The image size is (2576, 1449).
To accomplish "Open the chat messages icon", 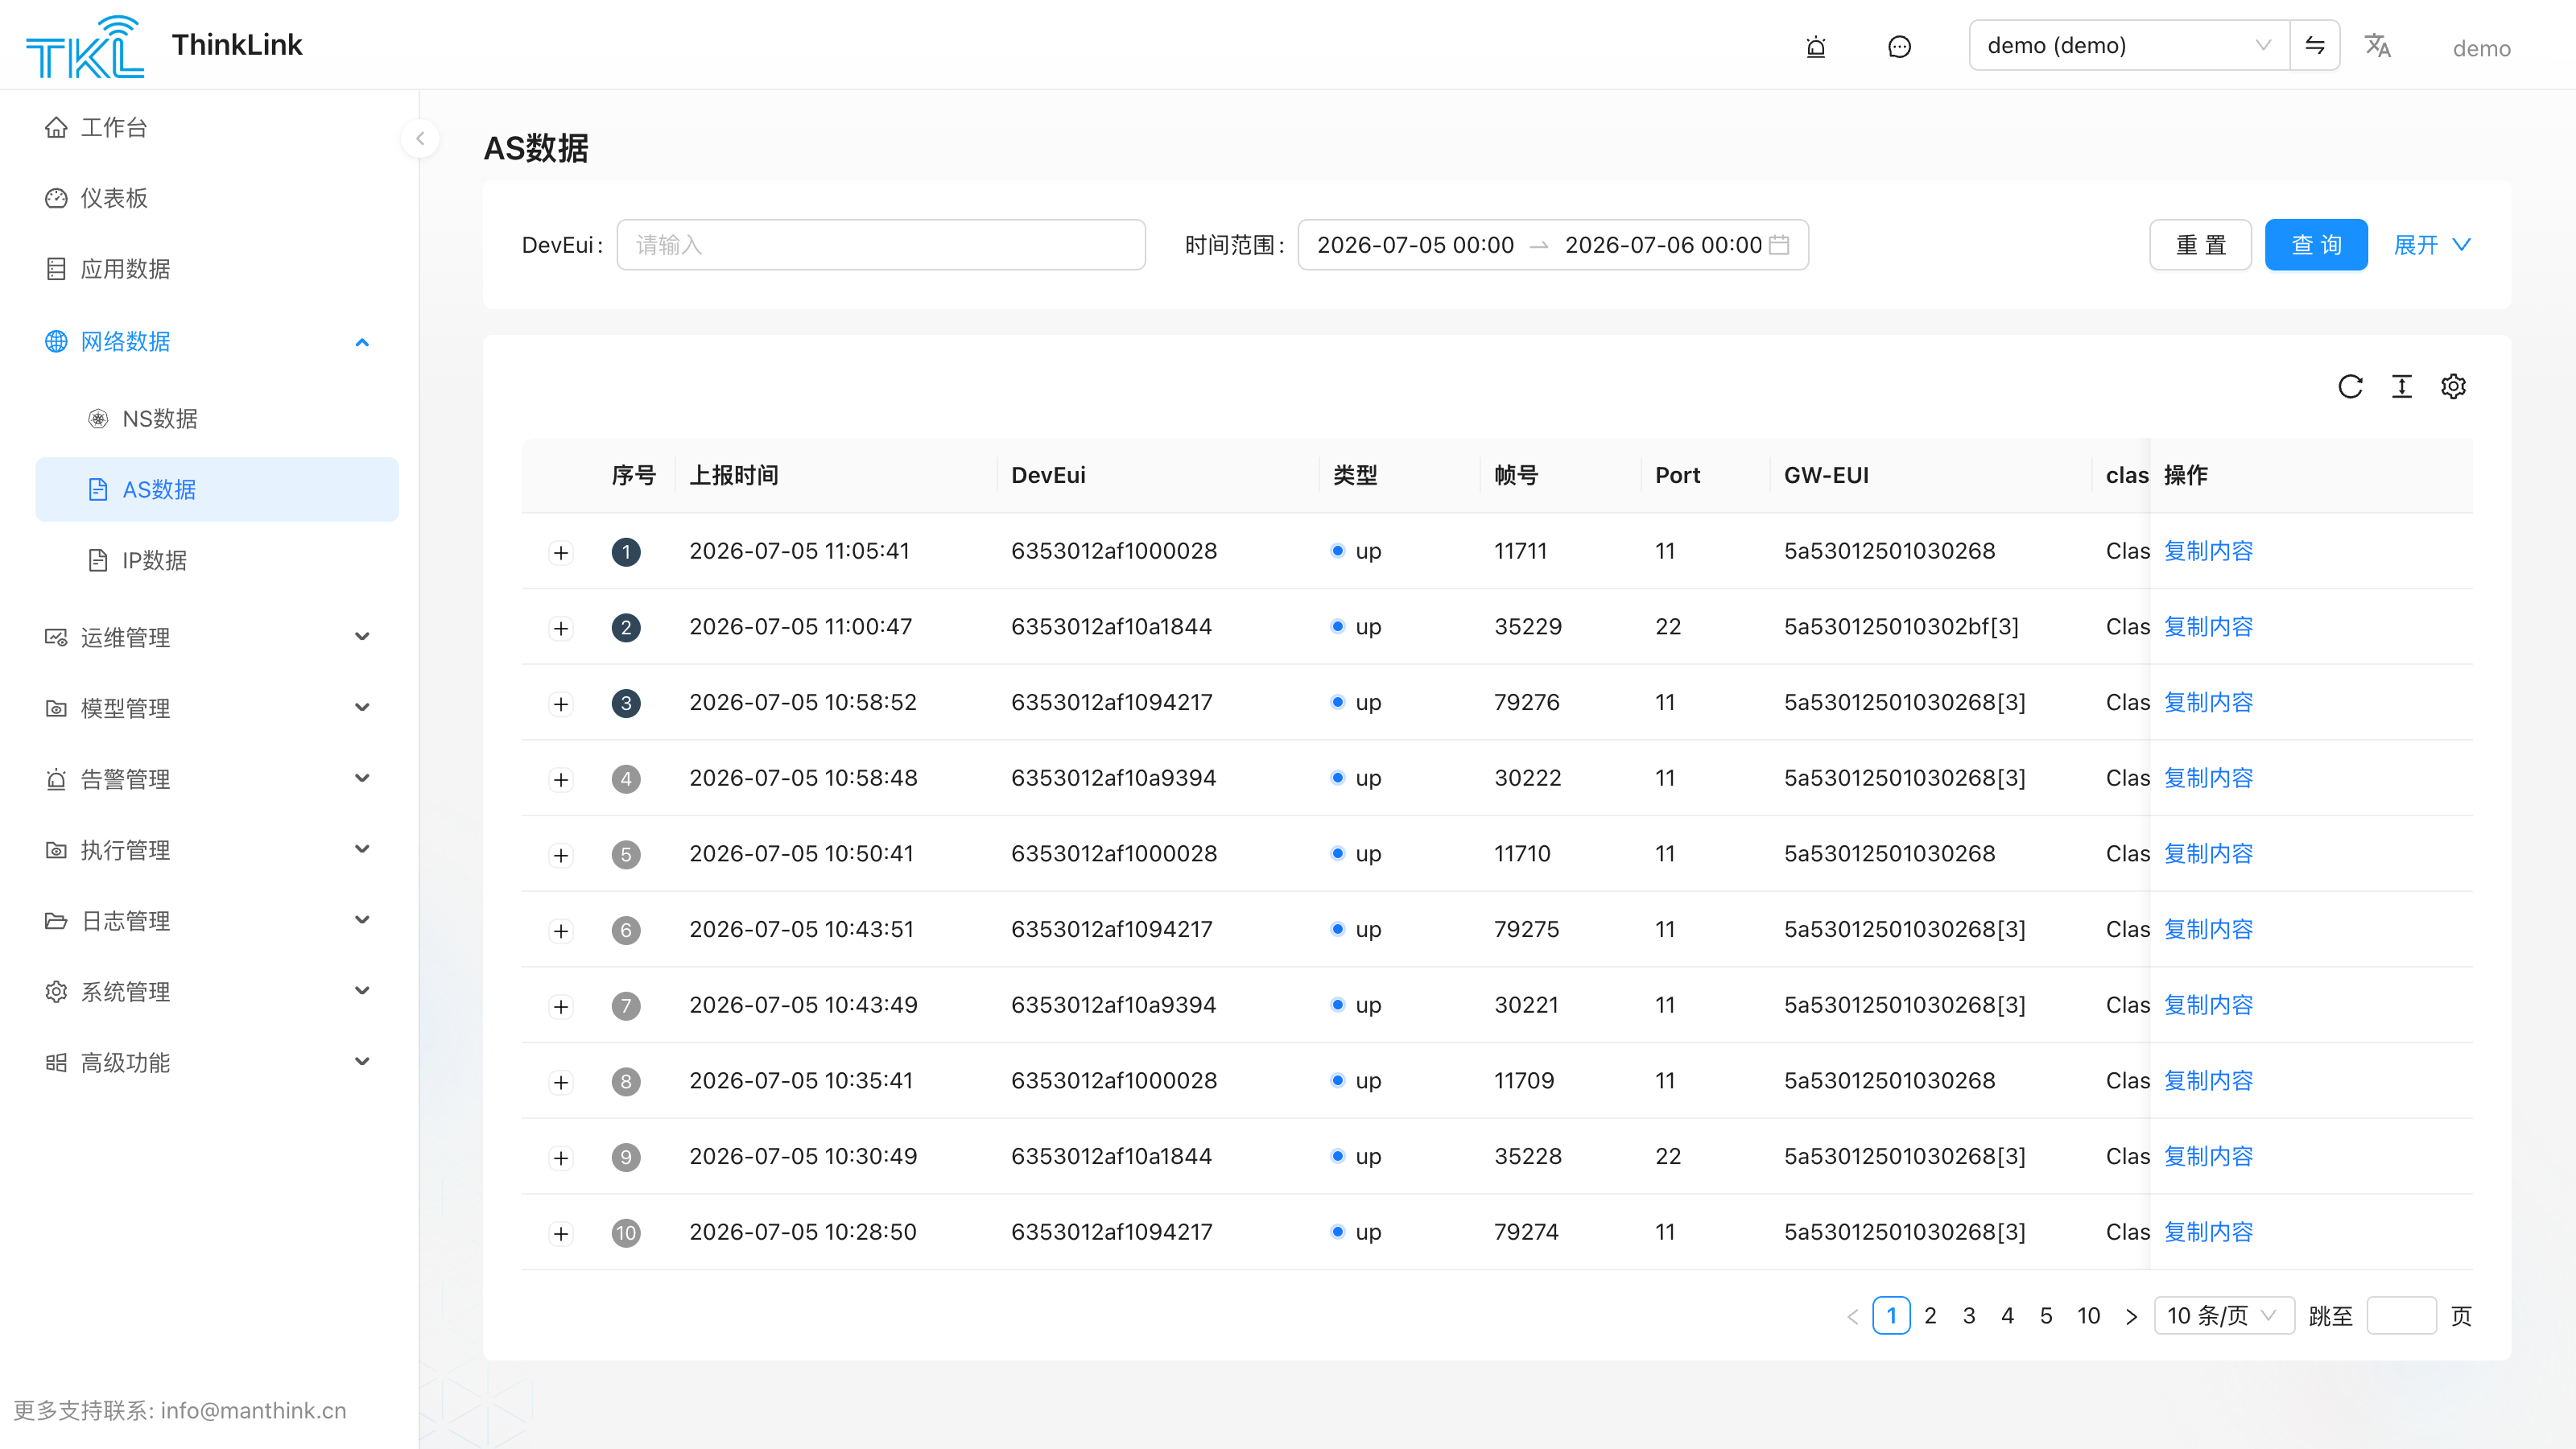I will pyautogui.click(x=1899, y=47).
